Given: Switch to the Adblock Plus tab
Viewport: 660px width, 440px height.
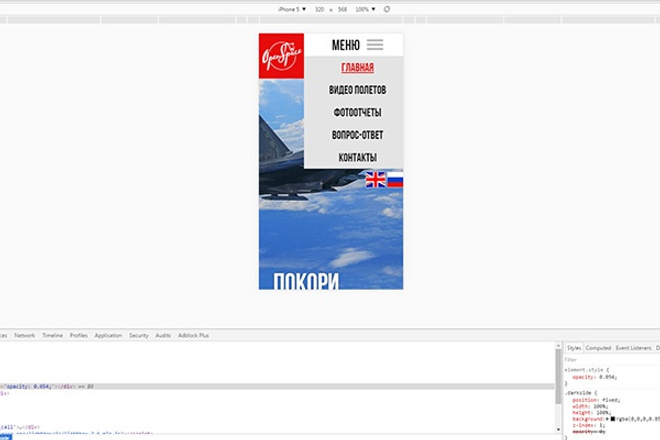Looking at the screenshot, I should 193,336.
